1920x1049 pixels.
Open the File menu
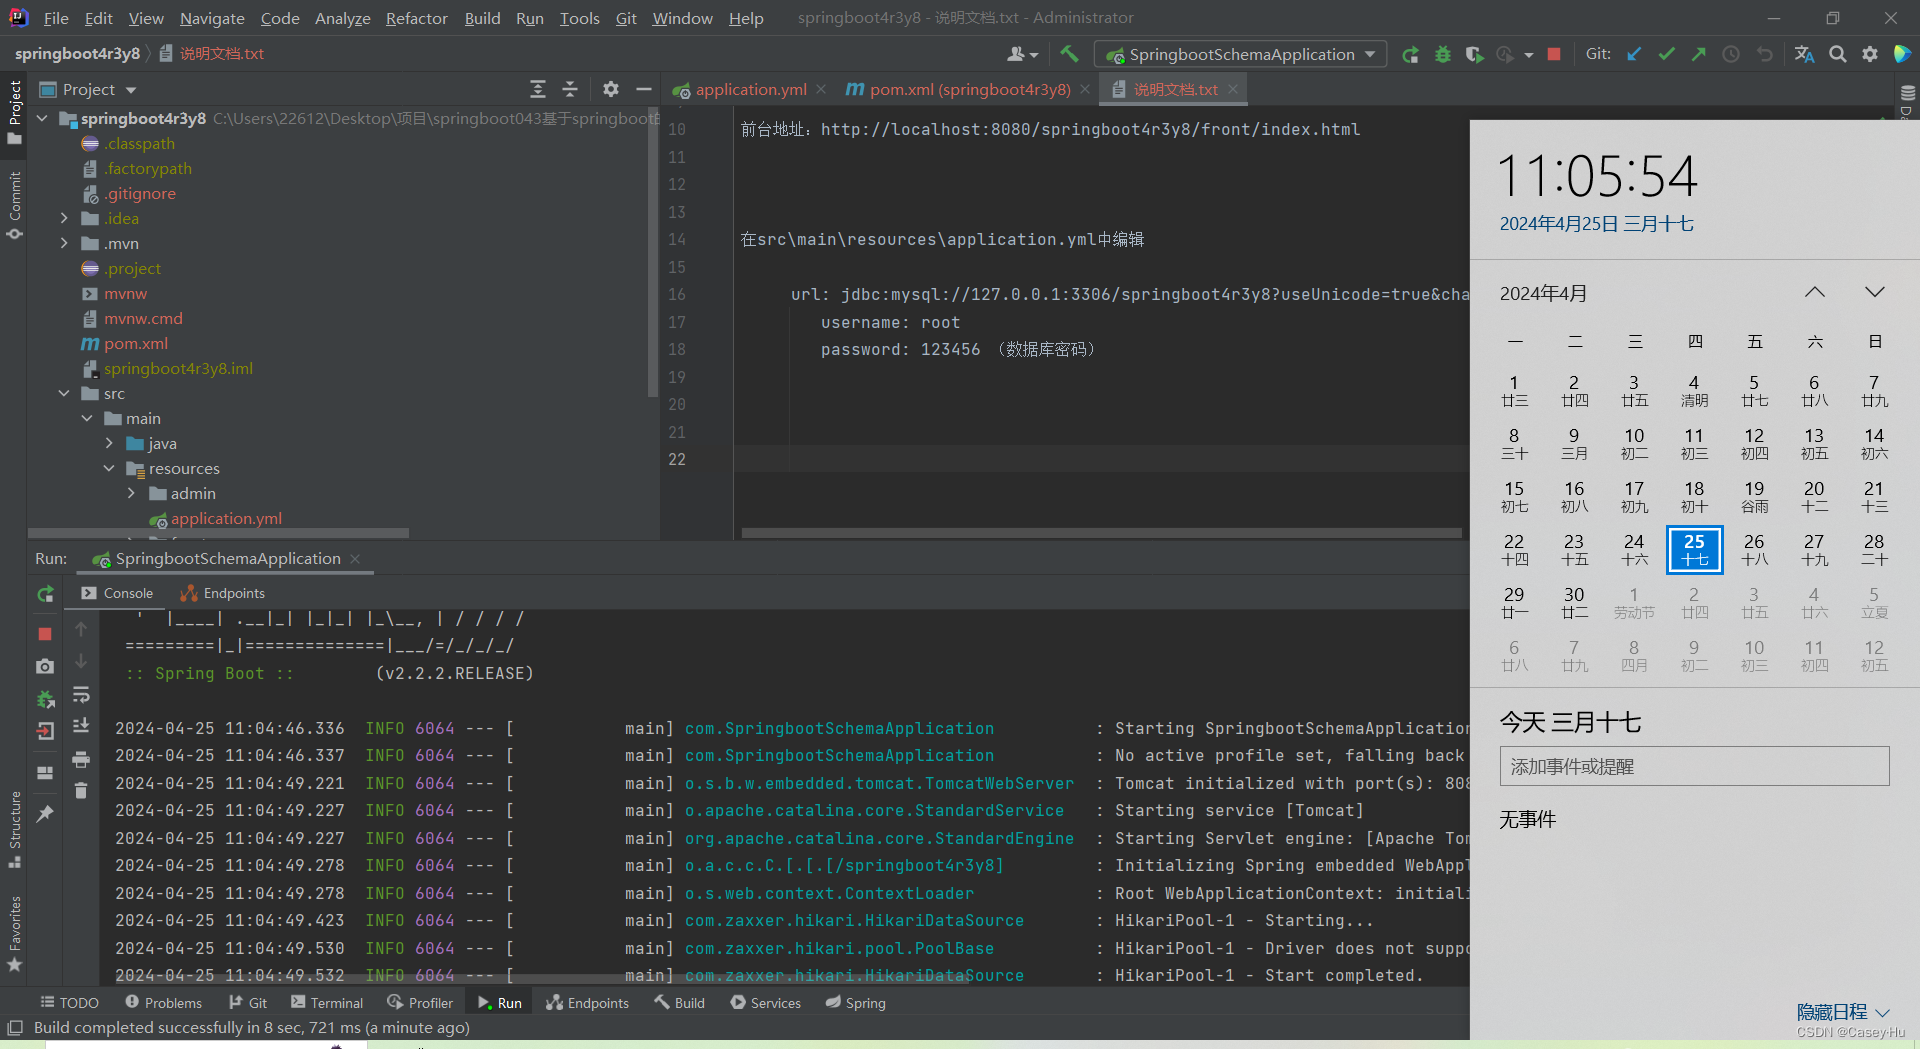(x=56, y=18)
